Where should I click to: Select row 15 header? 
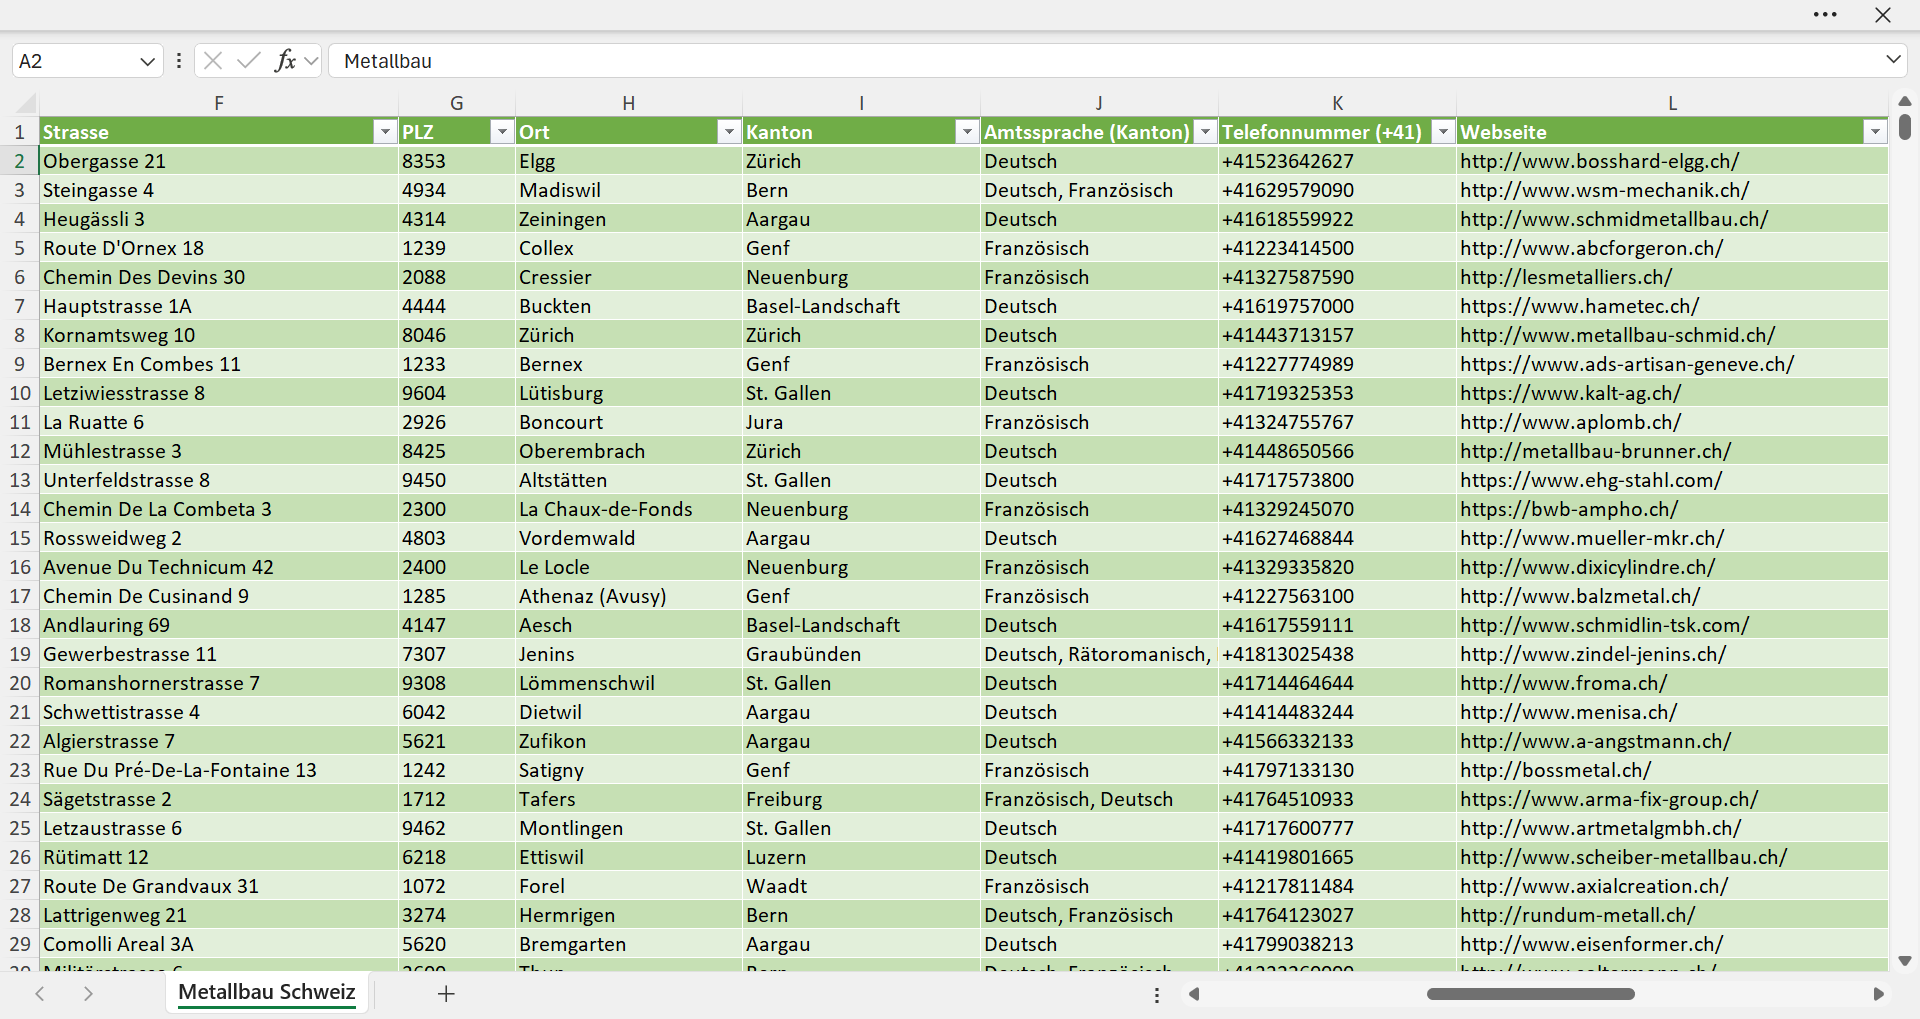[x=19, y=538]
